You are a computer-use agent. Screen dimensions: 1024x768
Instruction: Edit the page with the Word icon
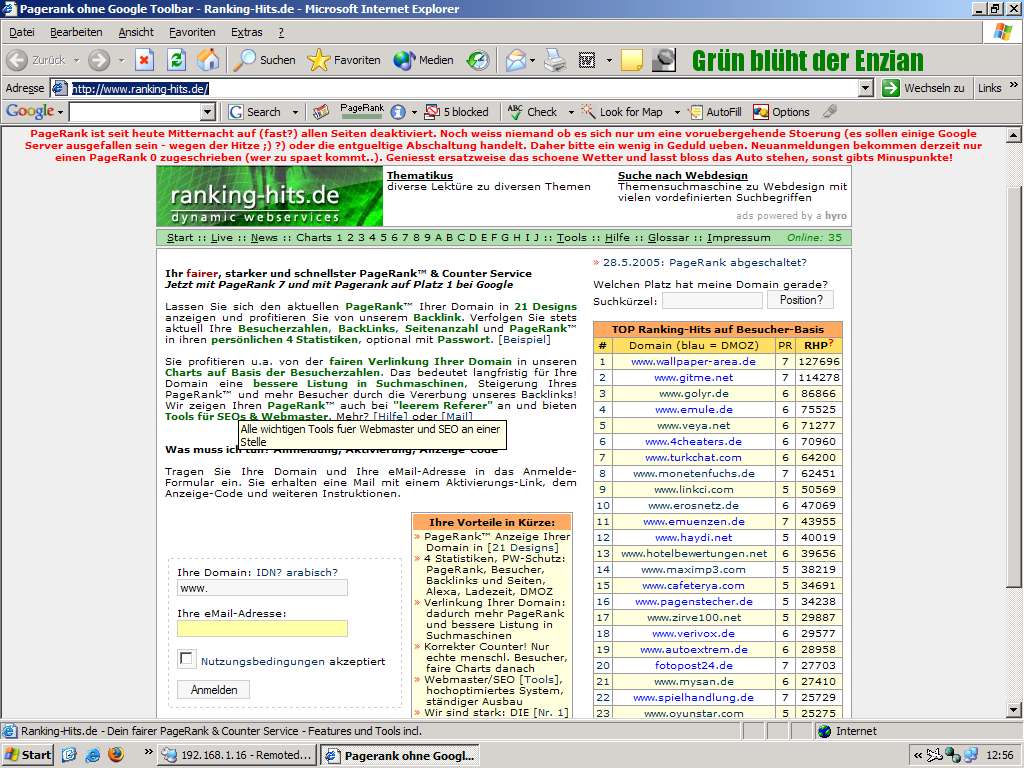[x=586, y=60]
